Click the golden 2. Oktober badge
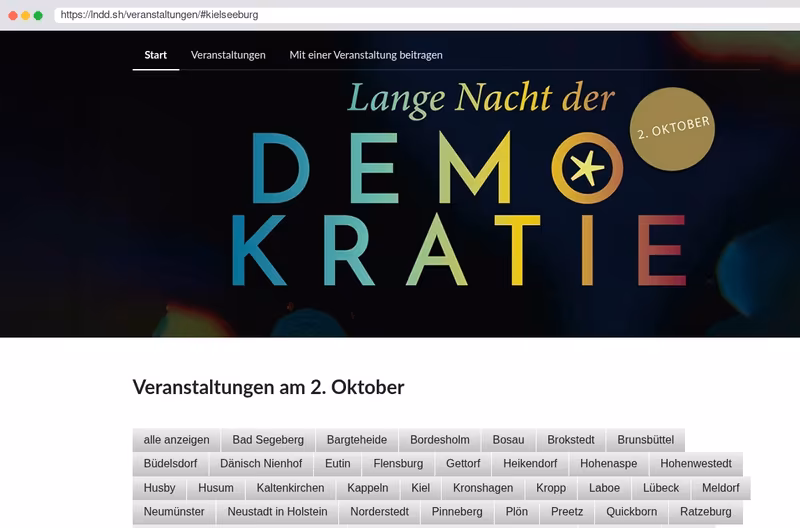This screenshot has width=800, height=528. (672, 129)
